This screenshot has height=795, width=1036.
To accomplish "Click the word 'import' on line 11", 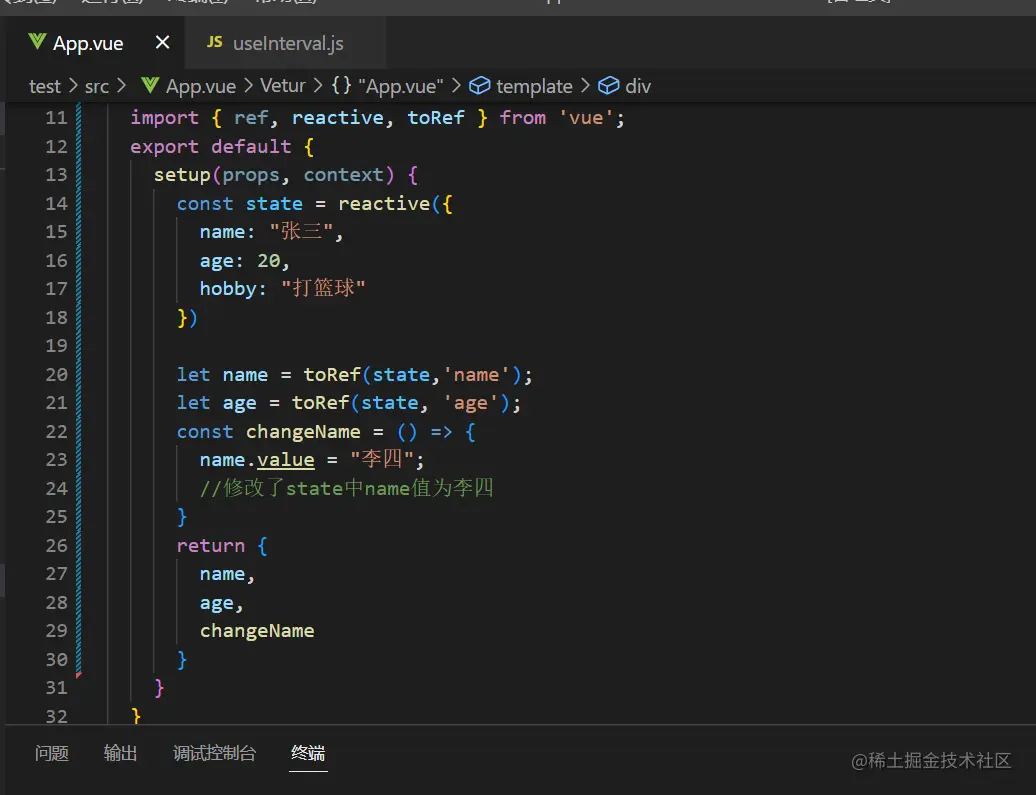I will [x=165, y=118].
